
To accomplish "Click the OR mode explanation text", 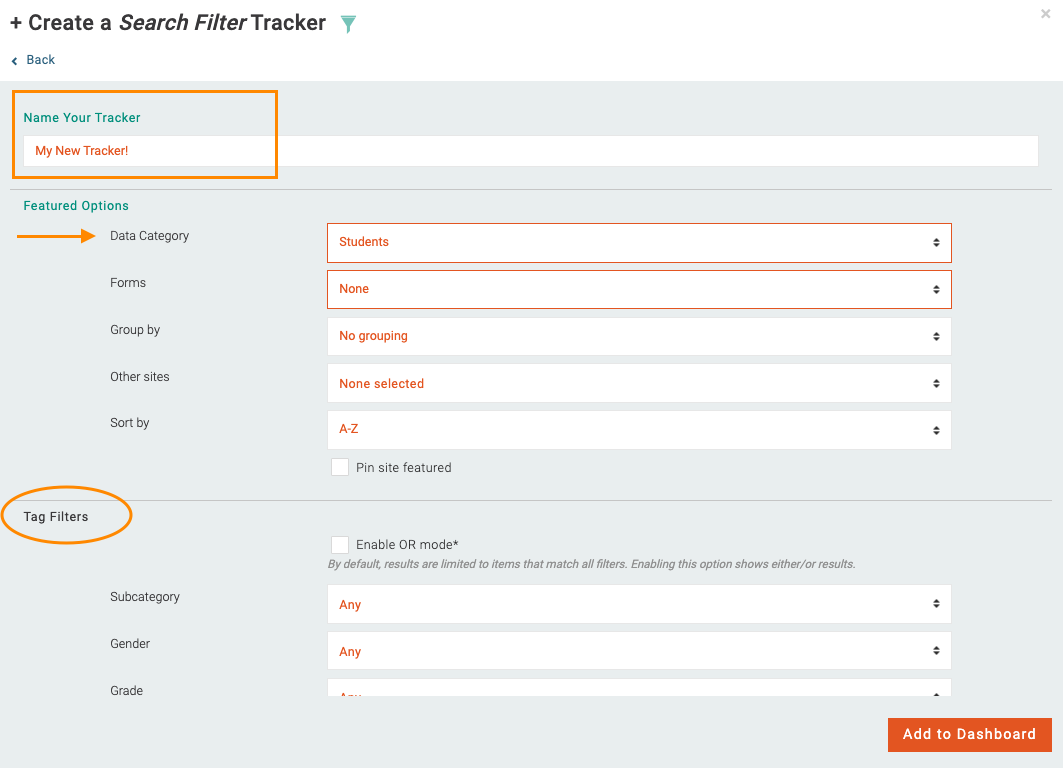I will (x=592, y=564).
